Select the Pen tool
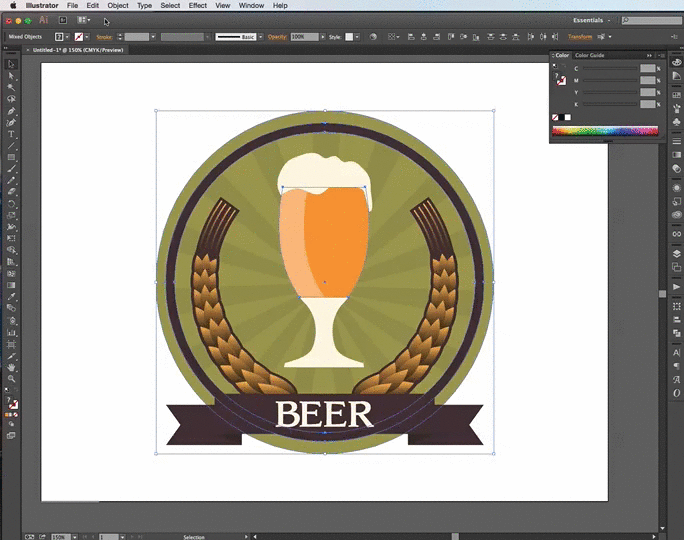The image size is (684, 540). 11,111
